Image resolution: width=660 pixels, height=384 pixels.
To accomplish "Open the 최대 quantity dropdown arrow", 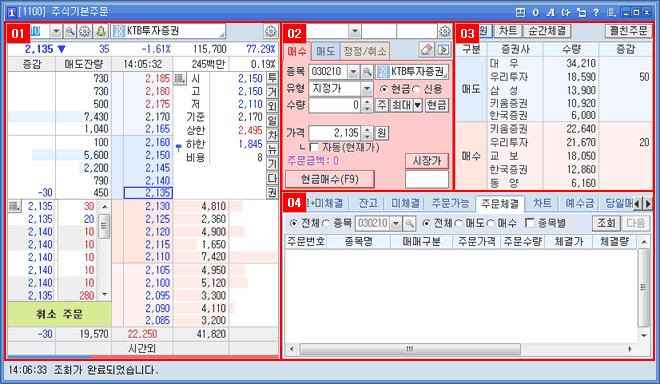I will tap(418, 105).
